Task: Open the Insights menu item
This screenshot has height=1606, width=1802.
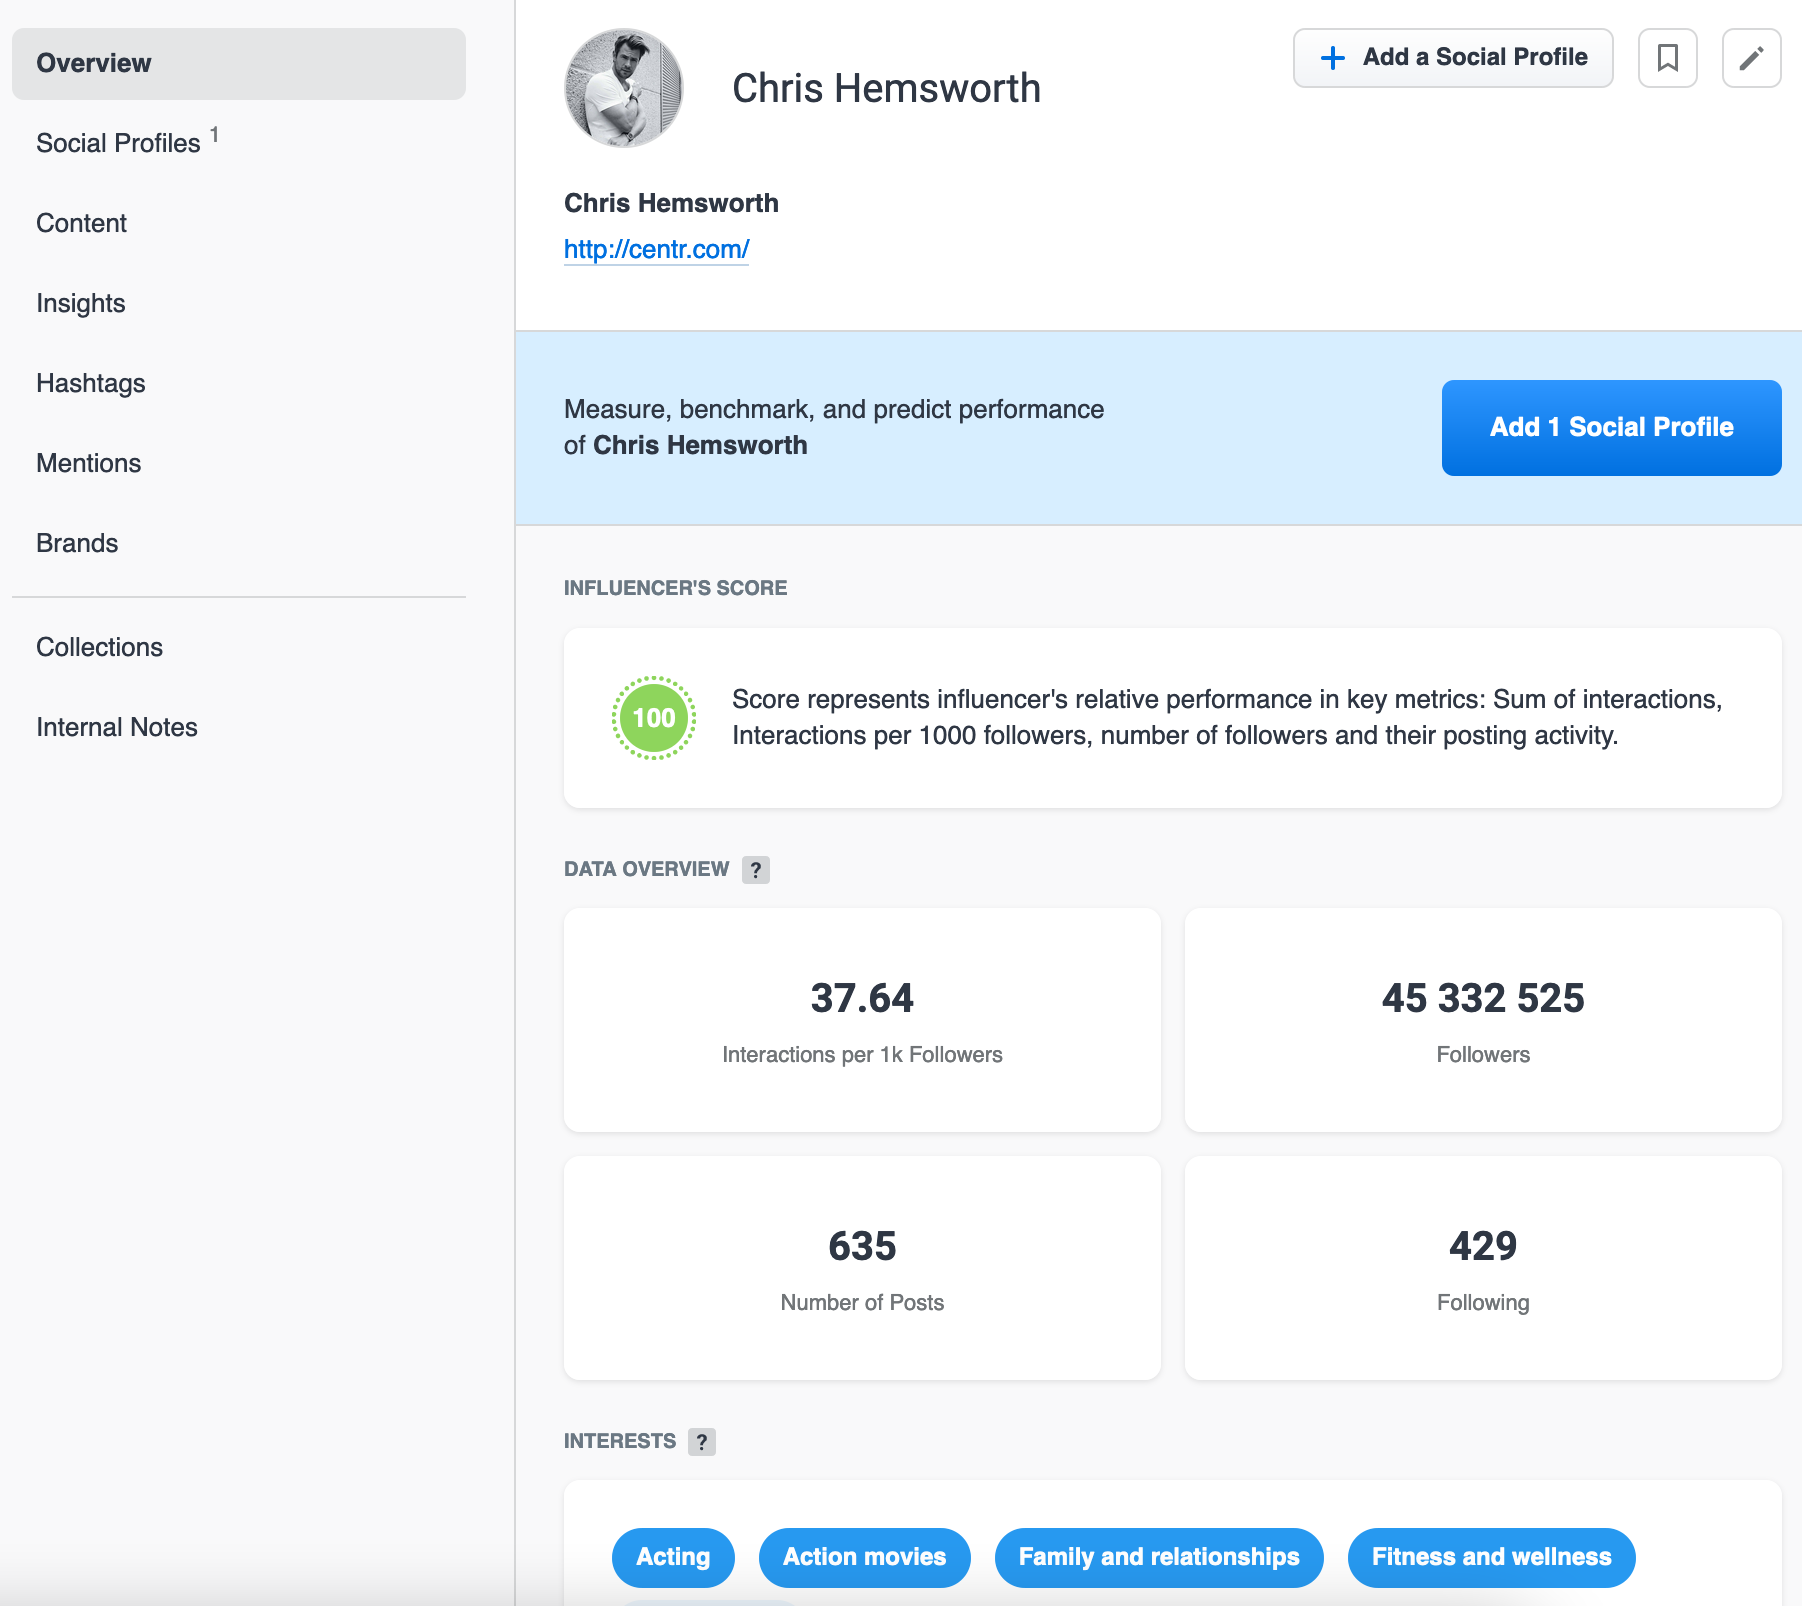Action: point(81,303)
